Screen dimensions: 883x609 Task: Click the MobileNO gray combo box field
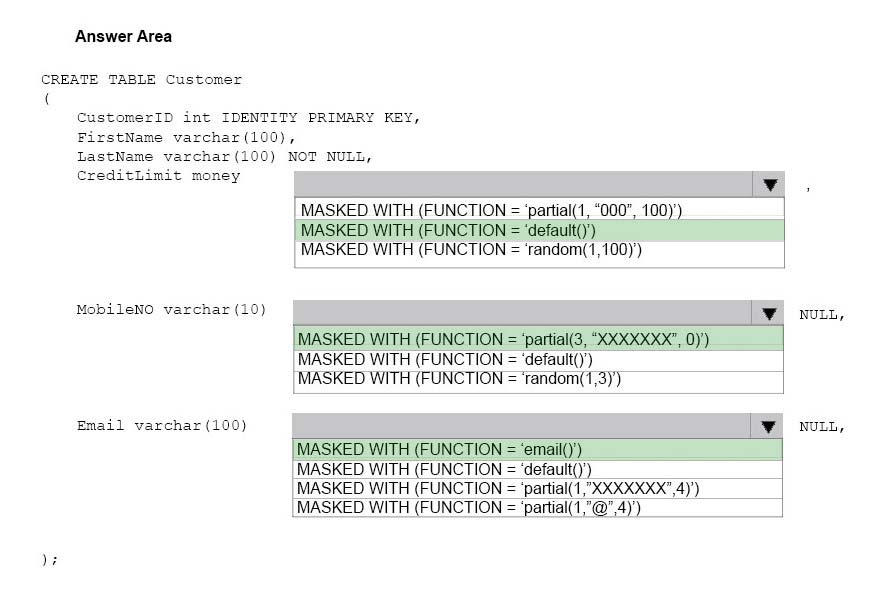click(523, 313)
